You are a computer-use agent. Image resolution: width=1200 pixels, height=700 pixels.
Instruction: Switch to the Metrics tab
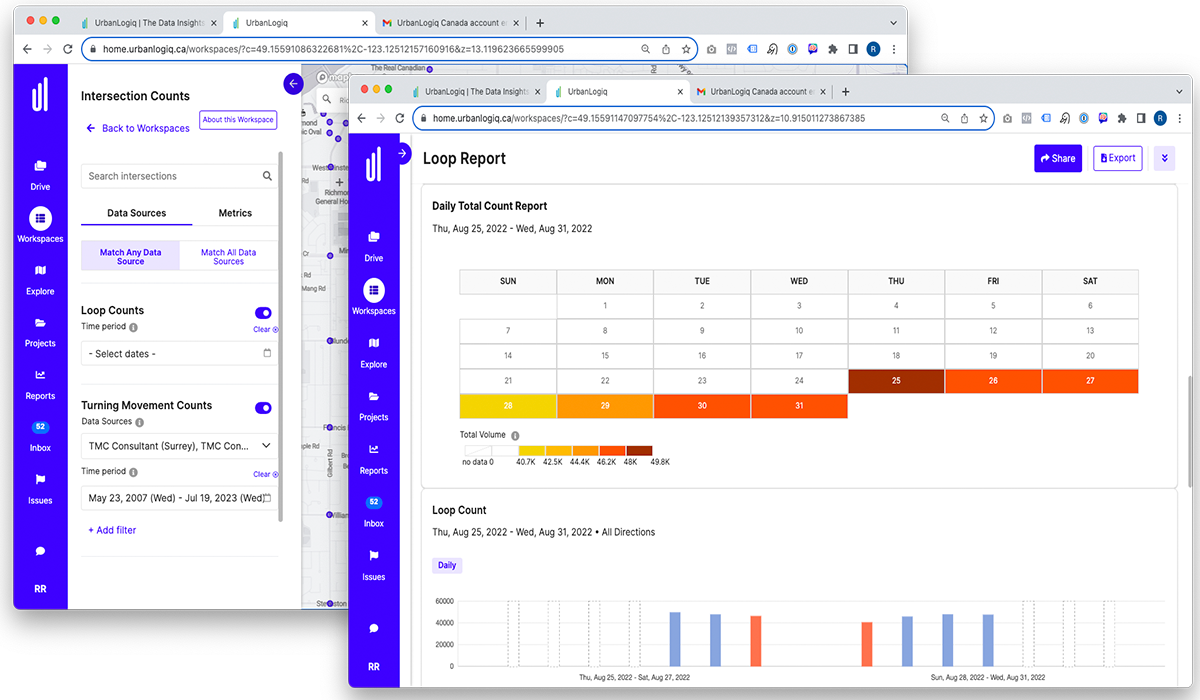[x=235, y=213]
